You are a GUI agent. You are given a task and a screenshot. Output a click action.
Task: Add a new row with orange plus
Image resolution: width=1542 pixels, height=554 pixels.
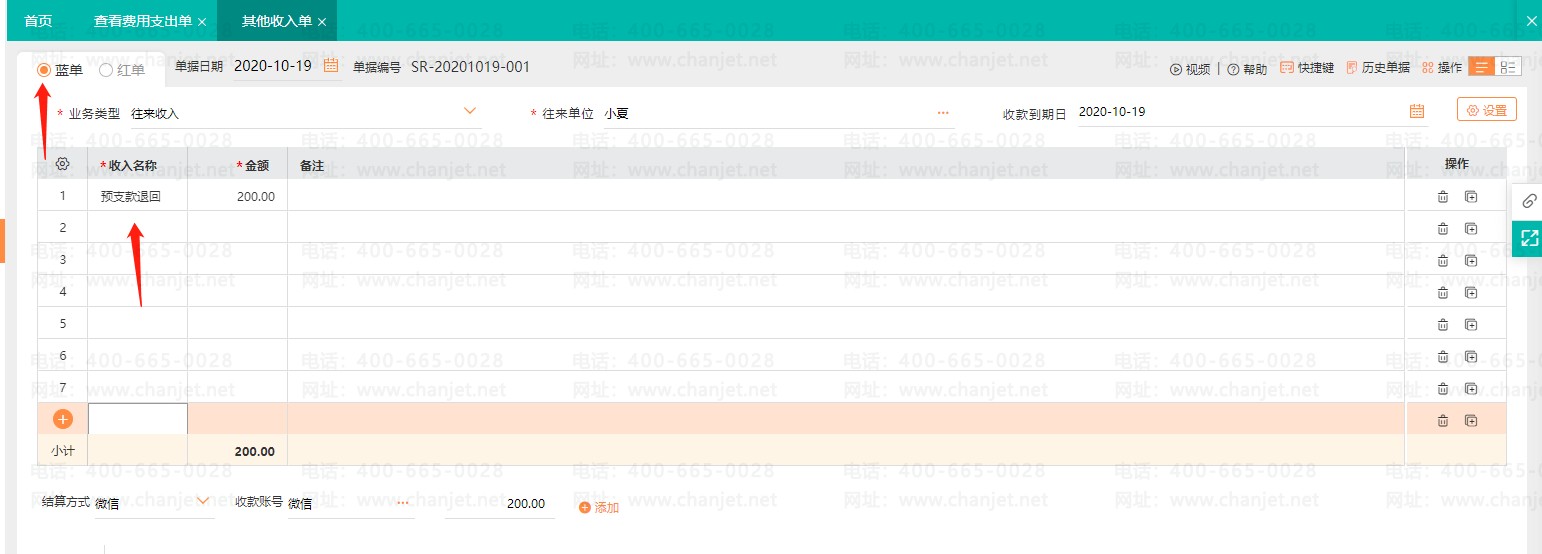[x=62, y=419]
